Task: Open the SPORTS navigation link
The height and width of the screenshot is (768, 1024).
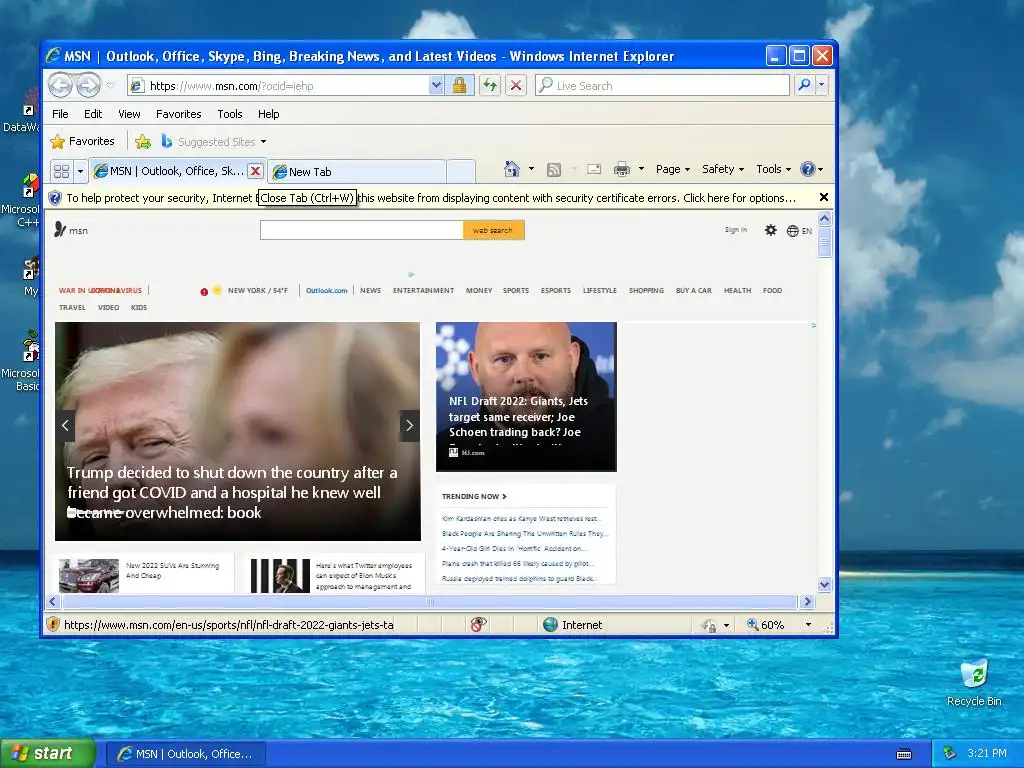Action: click(516, 291)
